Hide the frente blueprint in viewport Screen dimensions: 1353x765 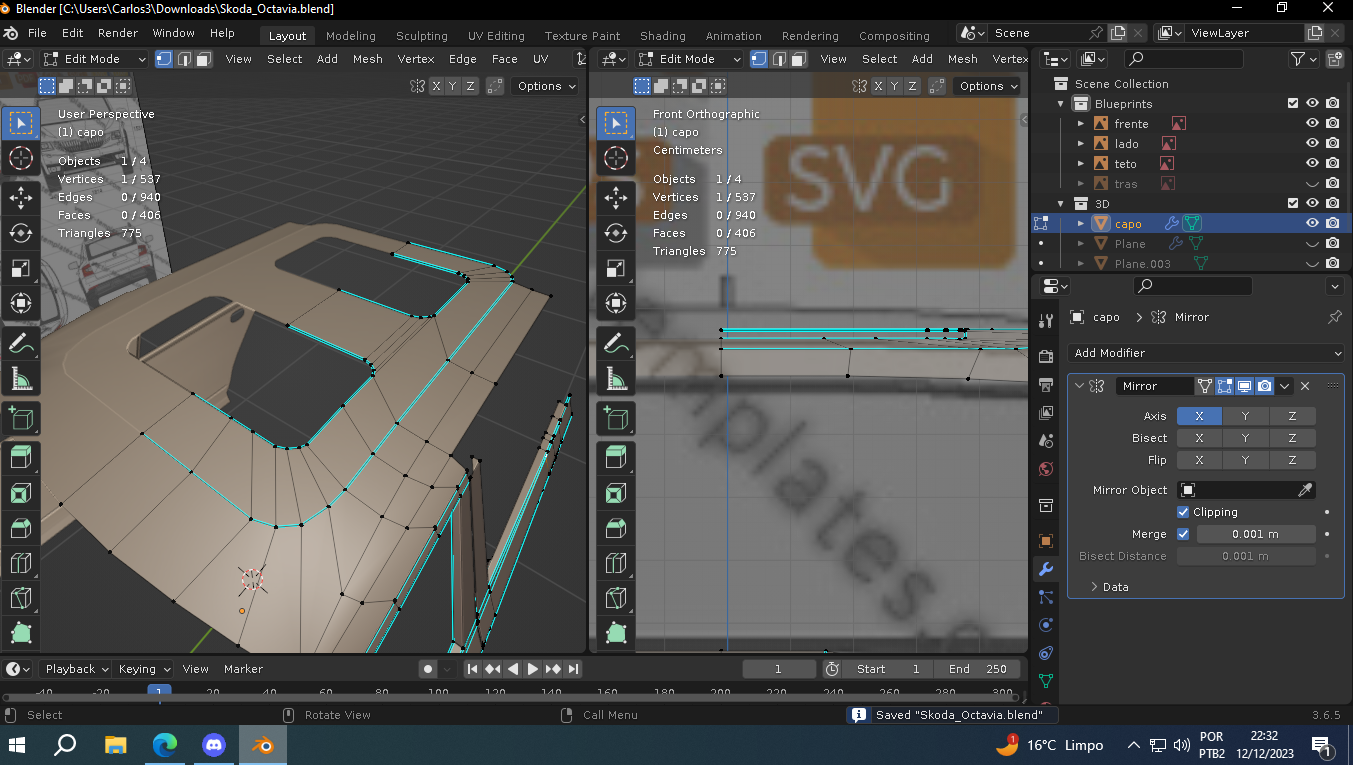(1312, 123)
